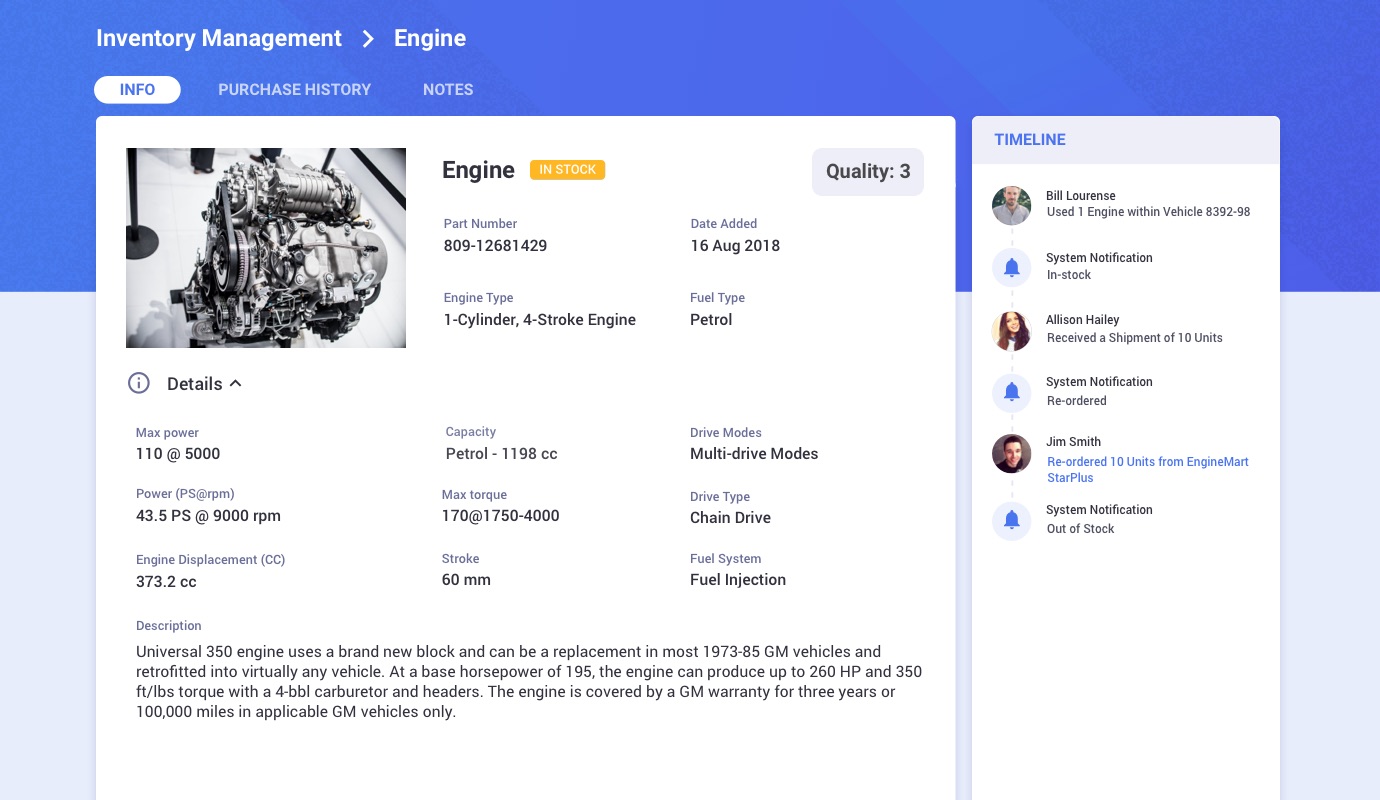
Task: Click the capacity value Petrol - 1198 cc
Action: click(502, 454)
